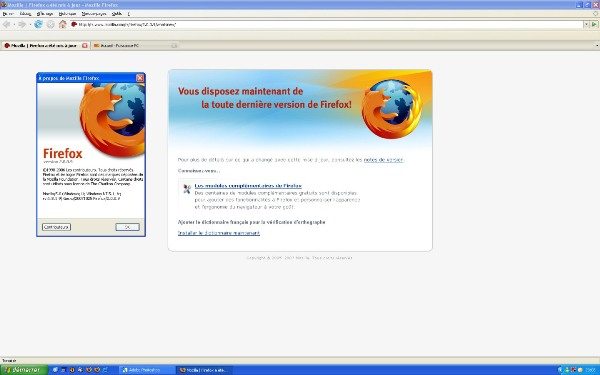Click the Firefox globe logo in page banner
Image resolution: width=600 pixels, height=375 pixels.
(x=391, y=109)
